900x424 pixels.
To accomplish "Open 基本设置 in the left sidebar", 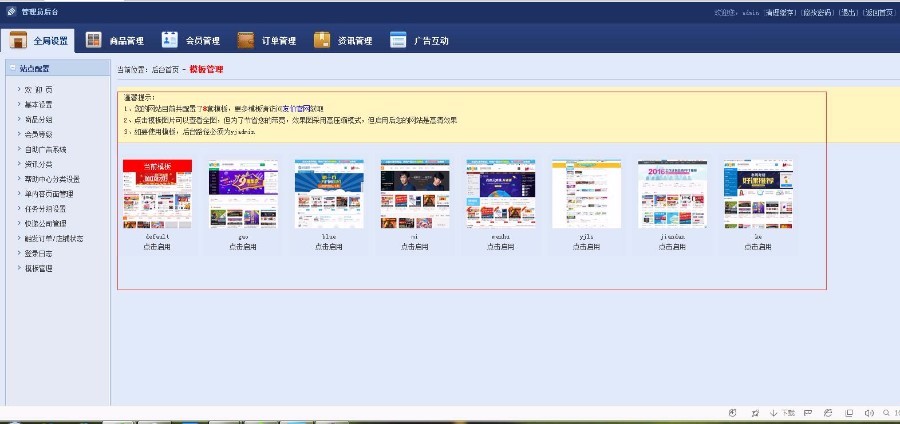I will [38, 104].
